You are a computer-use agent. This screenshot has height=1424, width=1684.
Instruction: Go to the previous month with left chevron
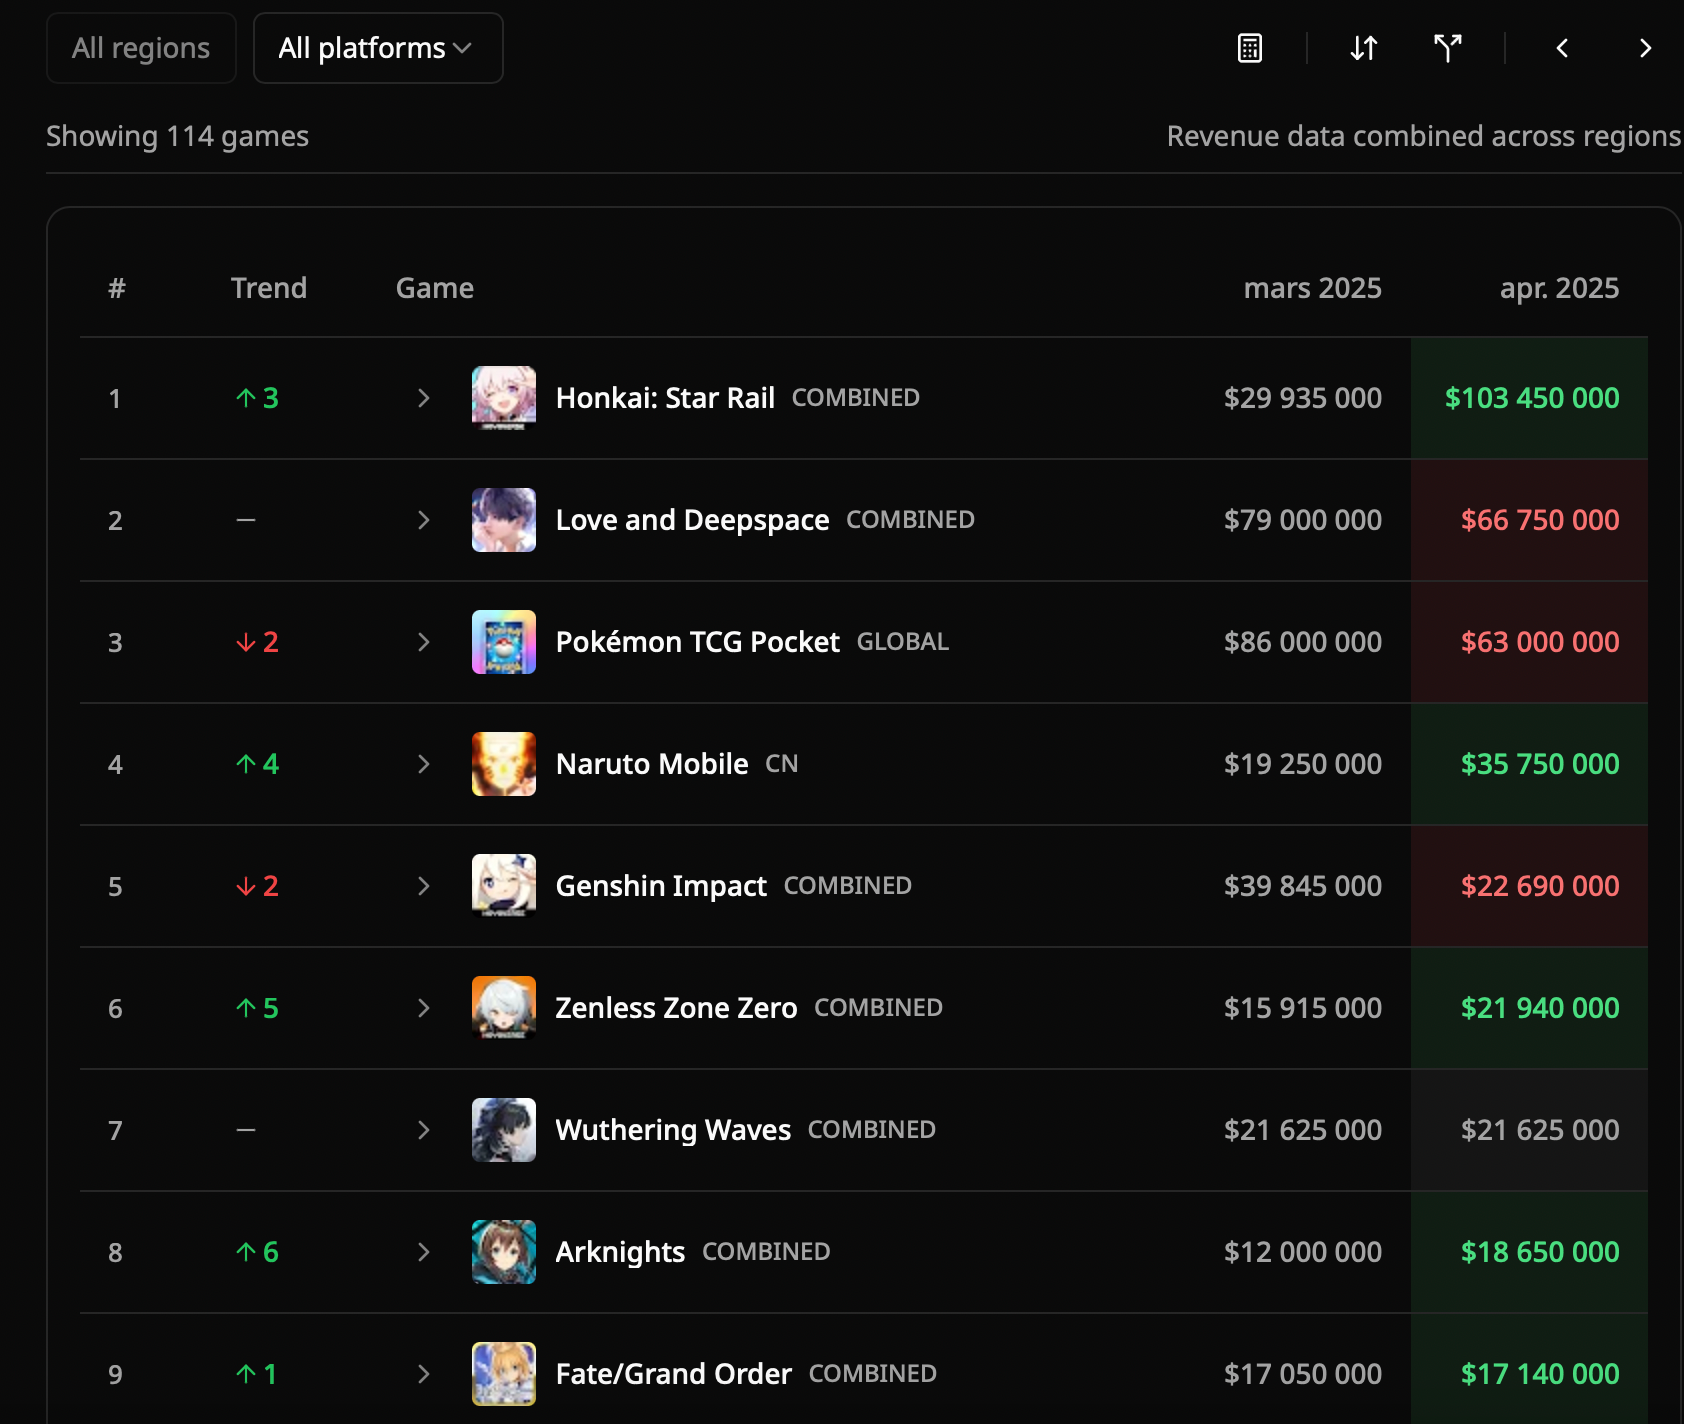[1562, 48]
